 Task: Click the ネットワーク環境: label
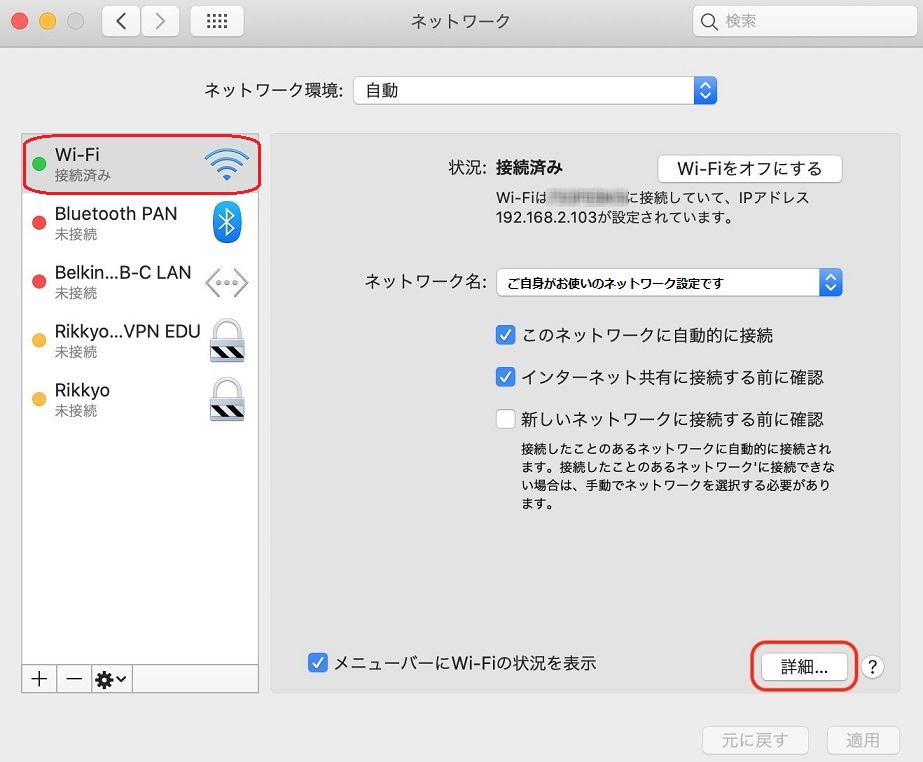[274, 91]
